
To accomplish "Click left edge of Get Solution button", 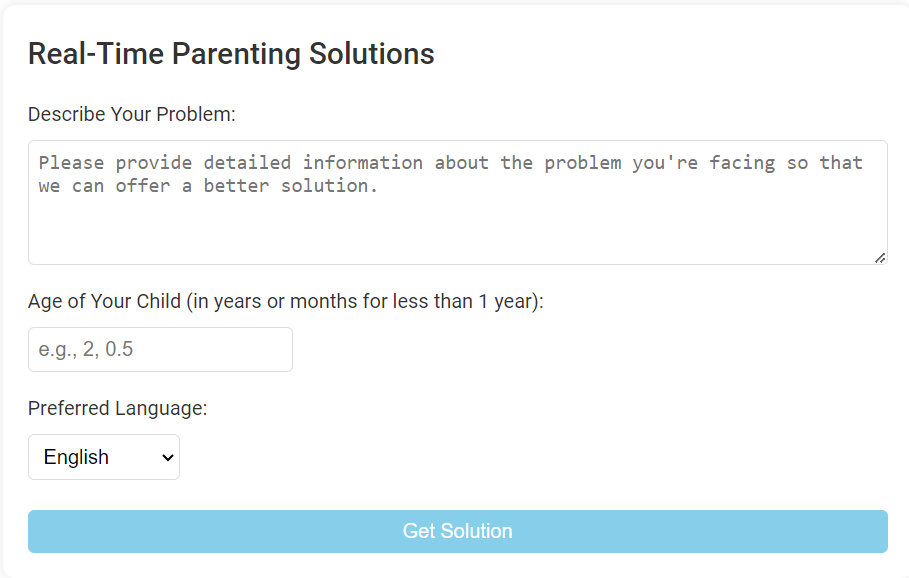I will coord(45,531).
